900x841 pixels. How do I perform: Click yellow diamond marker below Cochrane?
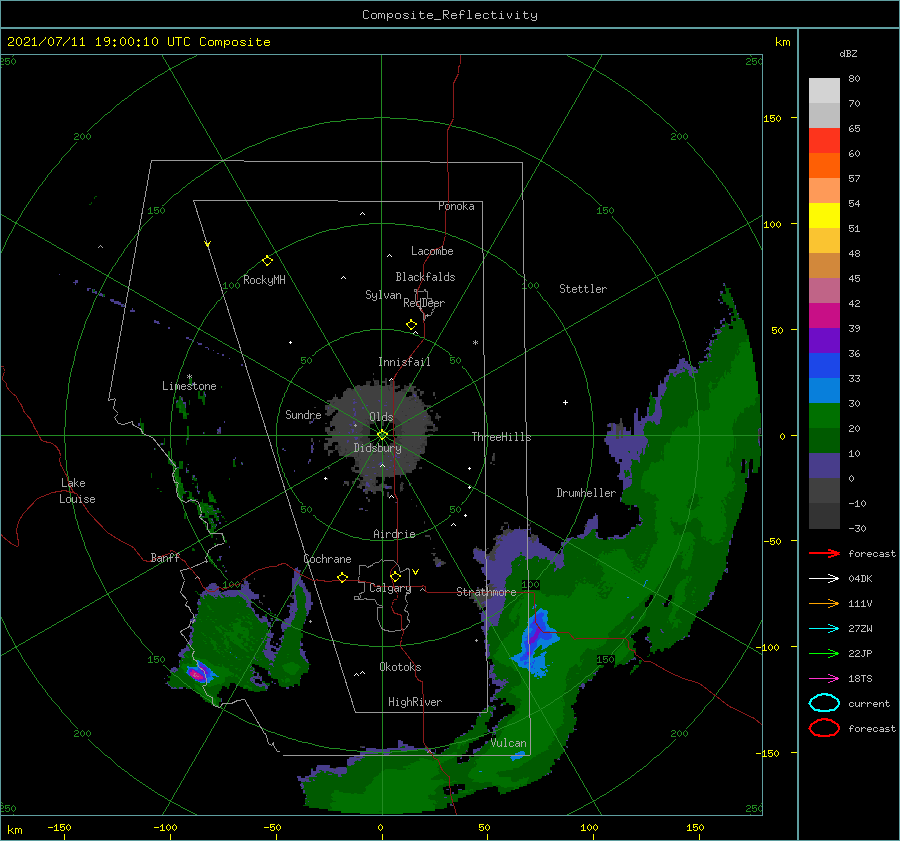coord(343,577)
